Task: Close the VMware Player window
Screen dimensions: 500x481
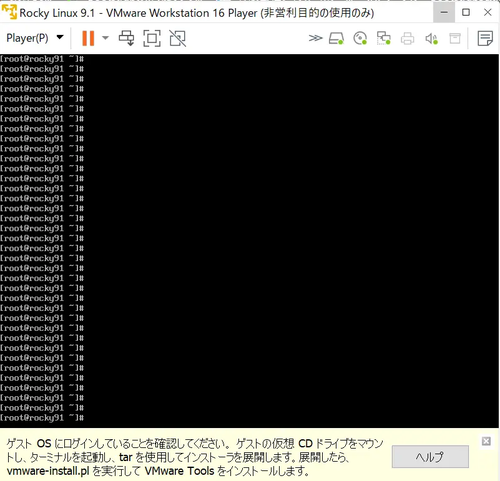Action: coord(488,13)
